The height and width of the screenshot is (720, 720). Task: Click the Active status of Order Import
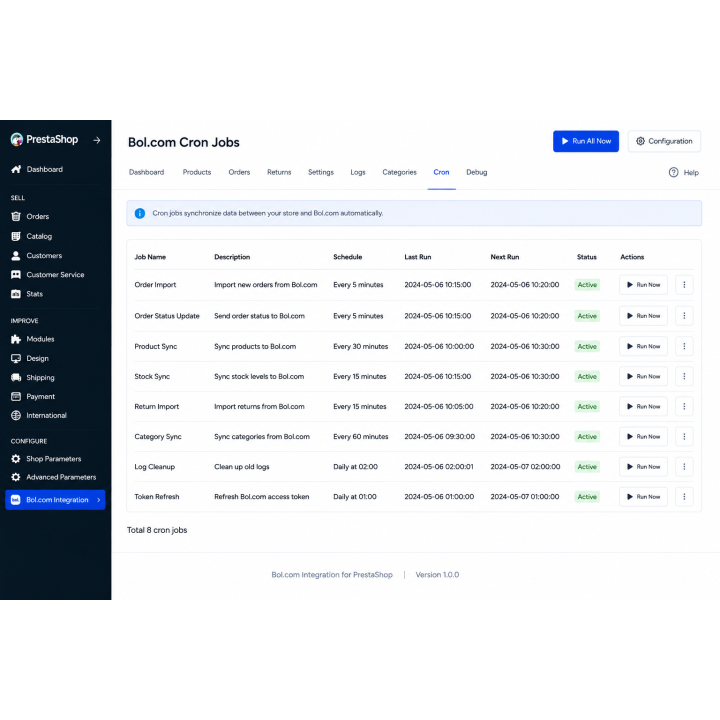[587, 285]
